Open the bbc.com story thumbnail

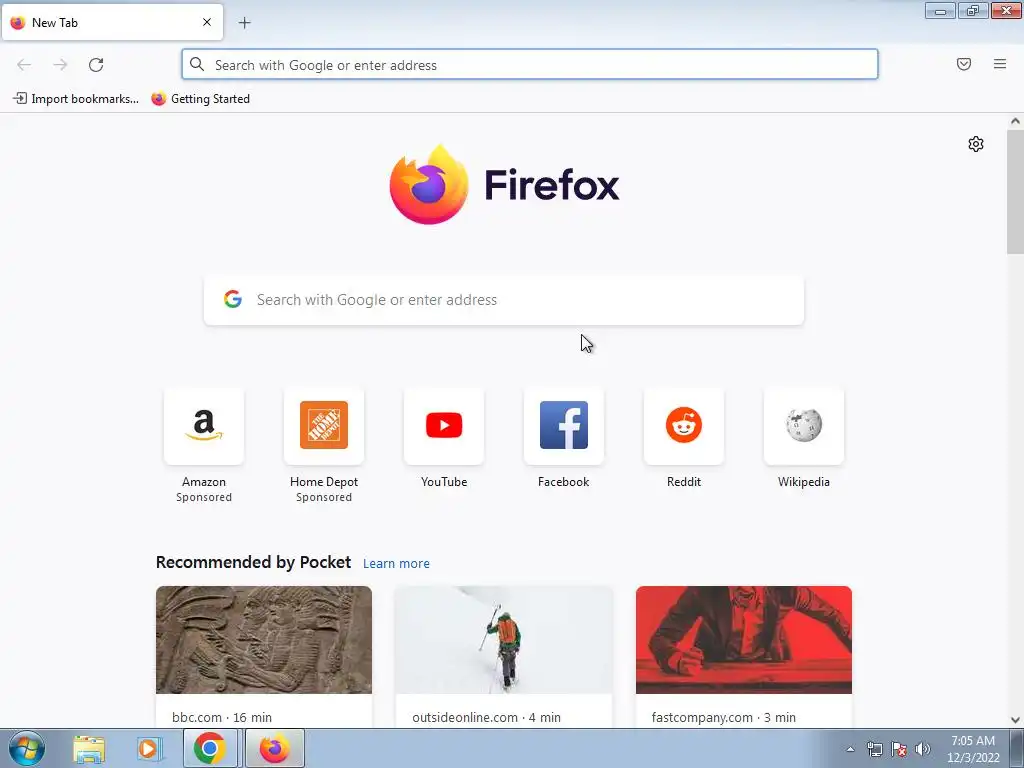(x=264, y=640)
